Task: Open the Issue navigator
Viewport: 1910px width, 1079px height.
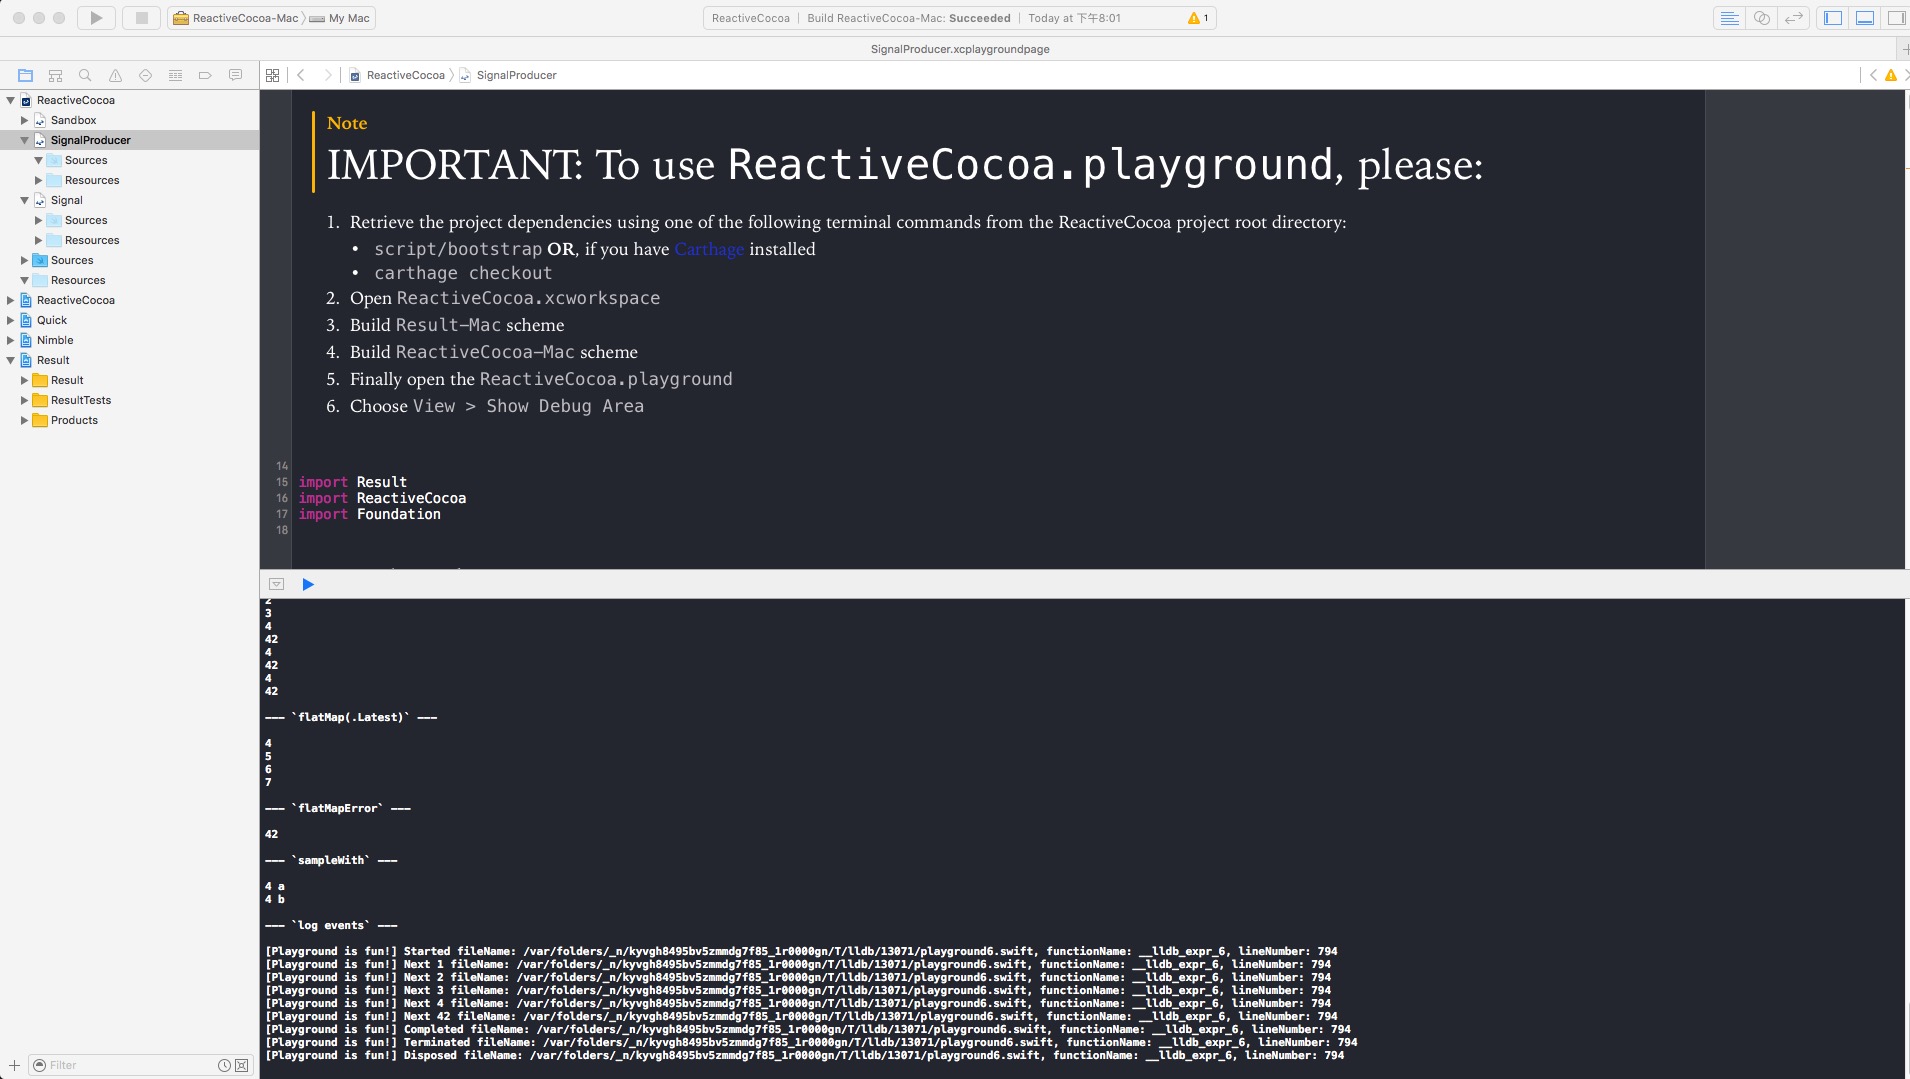Action: pyautogui.click(x=115, y=75)
